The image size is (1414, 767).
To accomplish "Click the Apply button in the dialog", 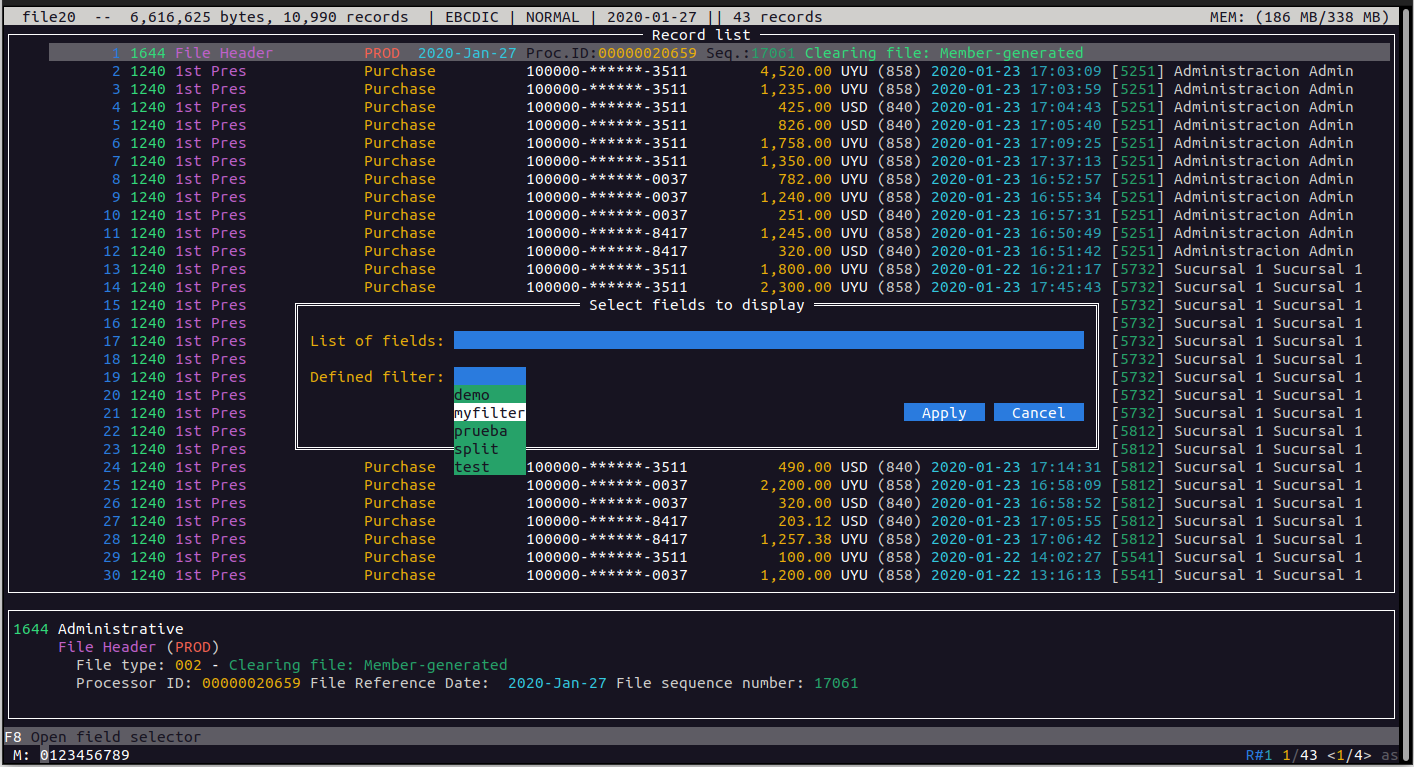I will pyautogui.click(x=944, y=413).
